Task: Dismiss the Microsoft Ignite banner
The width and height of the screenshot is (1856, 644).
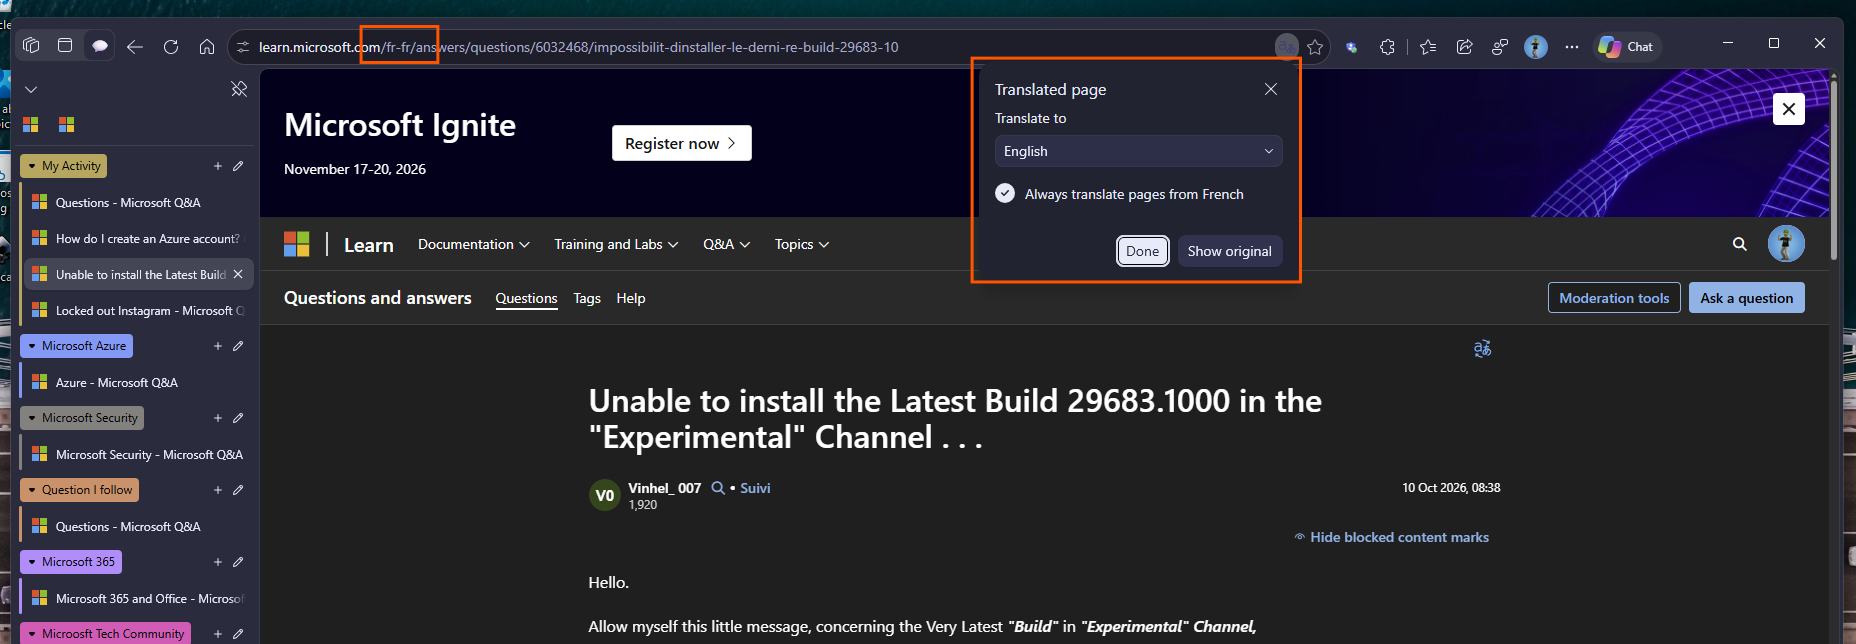Action: [1789, 109]
